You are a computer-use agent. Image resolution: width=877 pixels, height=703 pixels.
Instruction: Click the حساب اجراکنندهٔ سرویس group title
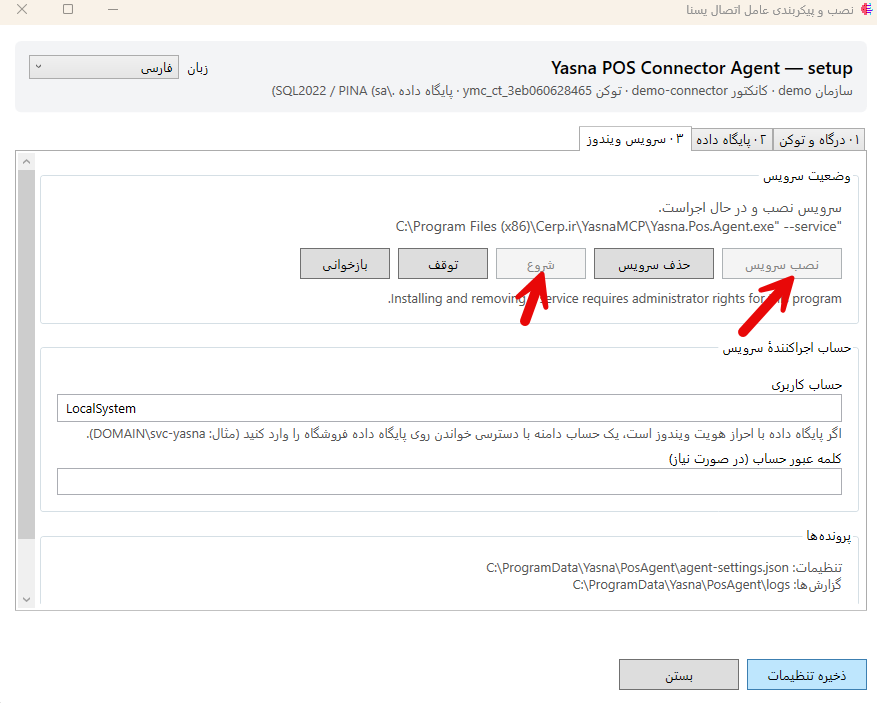786,348
